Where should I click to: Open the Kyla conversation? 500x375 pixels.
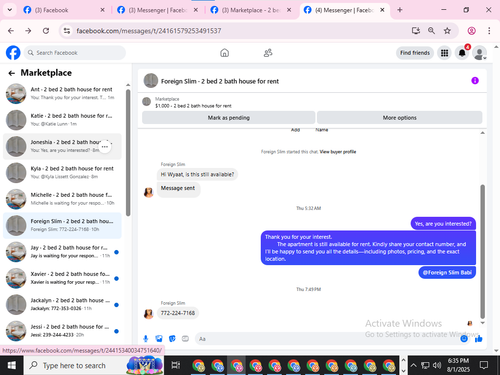62,172
